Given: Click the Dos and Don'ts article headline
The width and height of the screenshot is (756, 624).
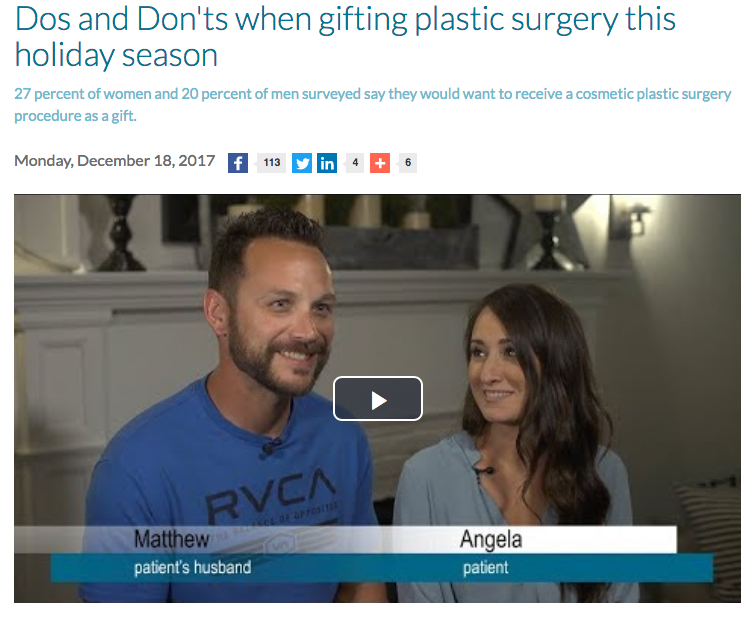Looking at the screenshot, I should pos(345,37).
